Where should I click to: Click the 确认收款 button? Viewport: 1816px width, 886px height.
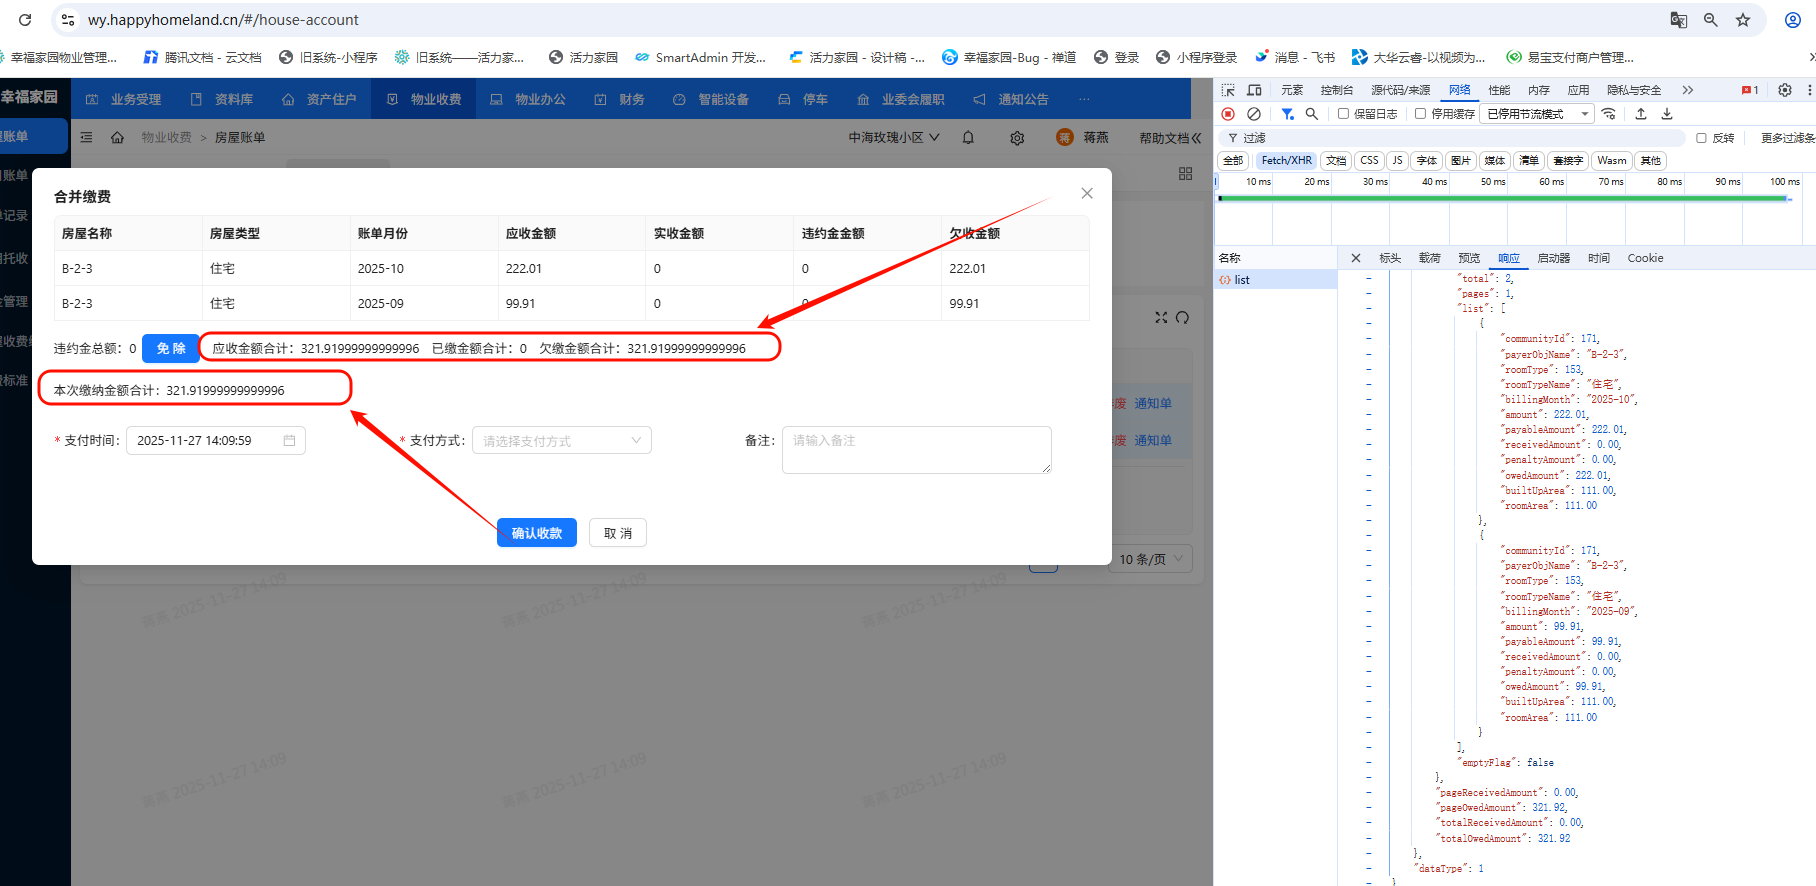coord(536,533)
